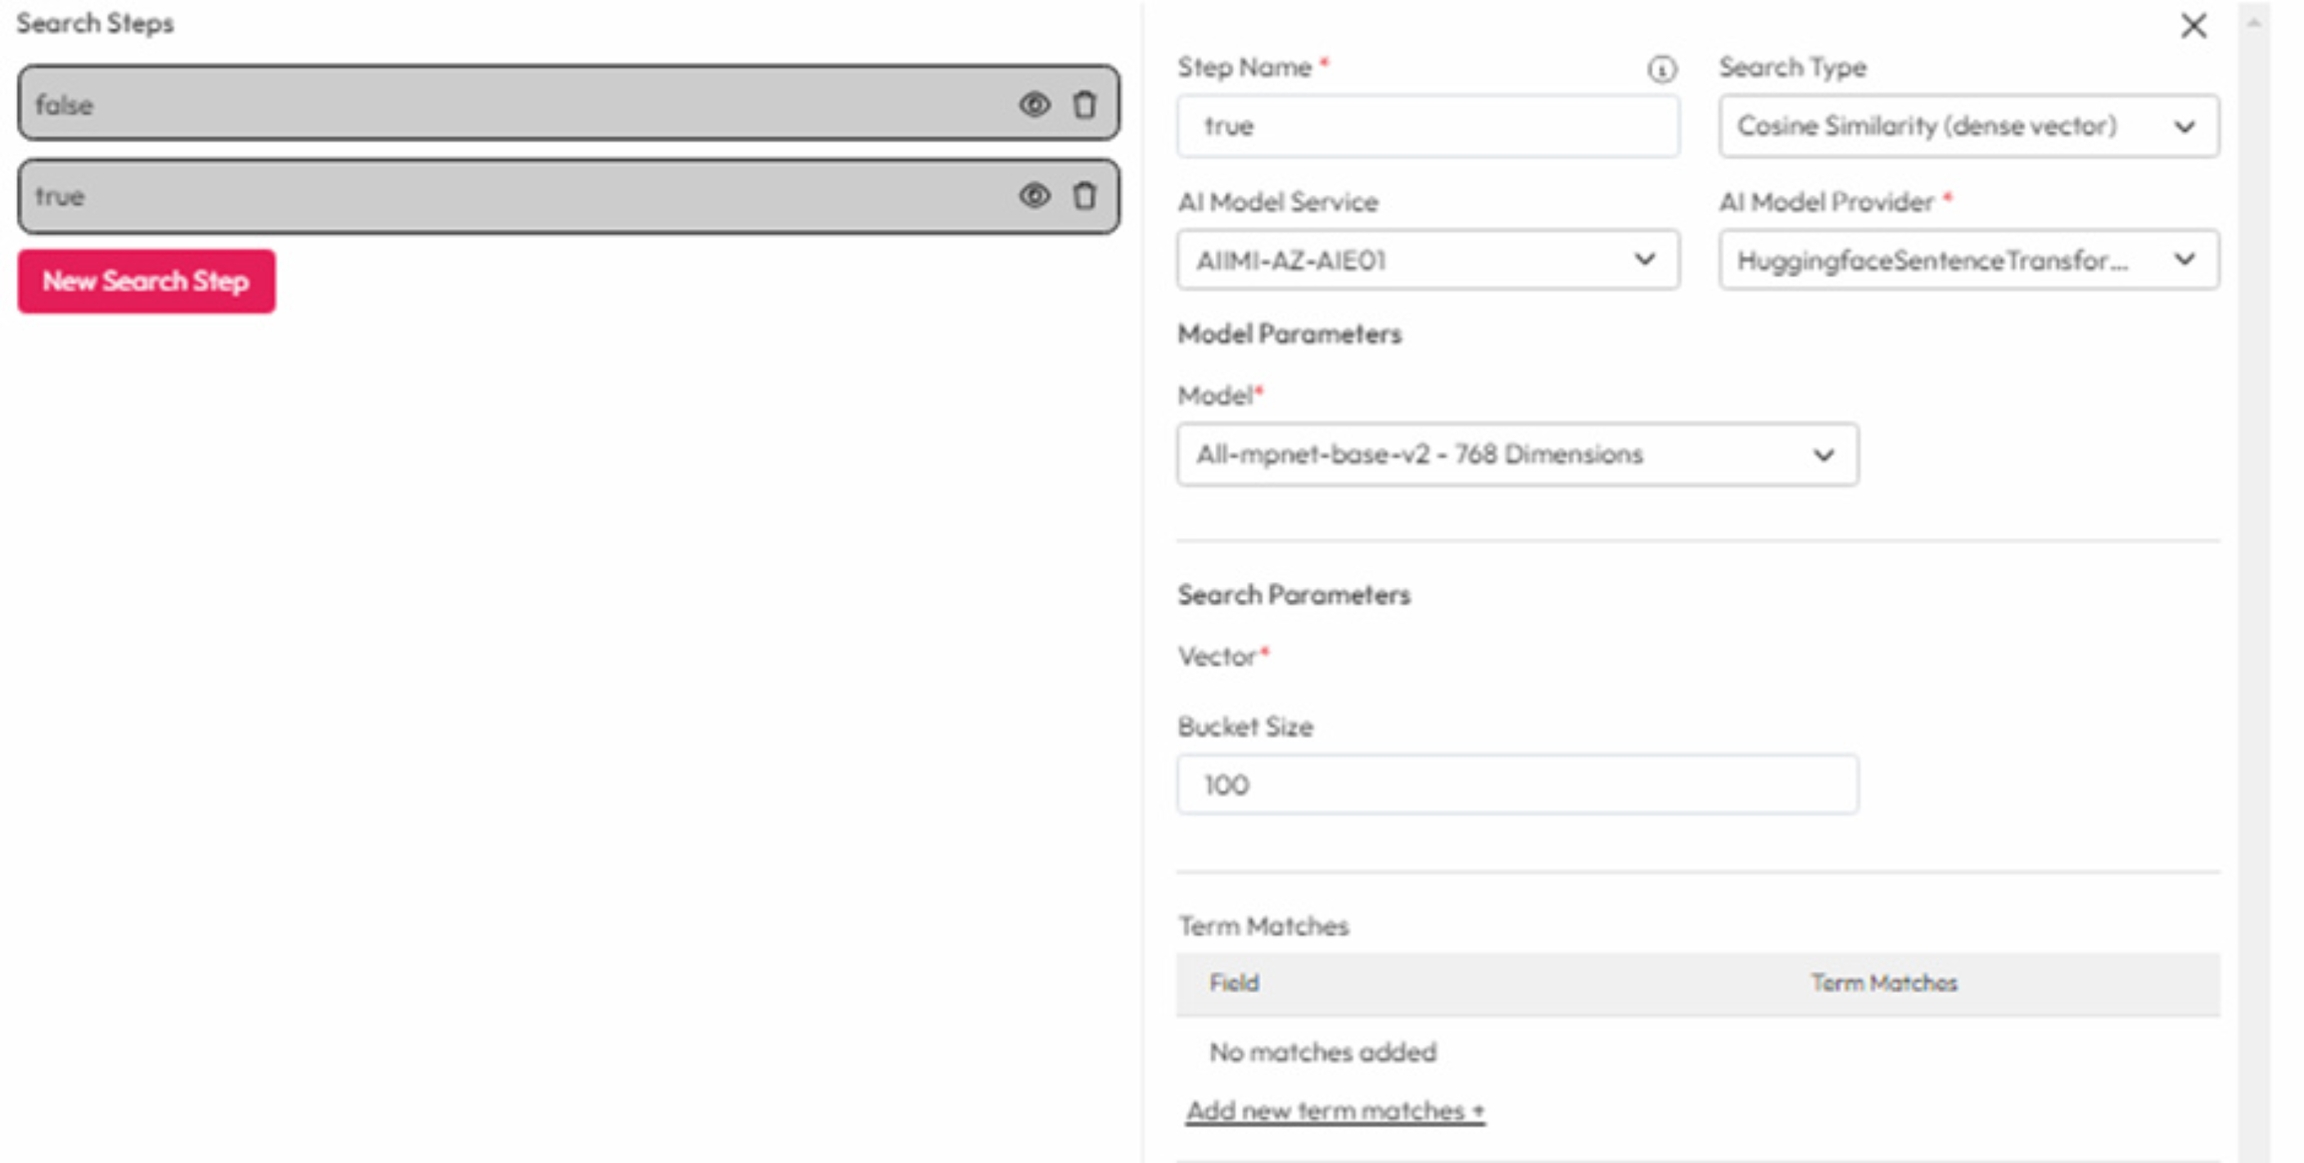Select the 'true' search step row
The height and width of the screenshot is (1163, 2304).
tap(500, 196)
